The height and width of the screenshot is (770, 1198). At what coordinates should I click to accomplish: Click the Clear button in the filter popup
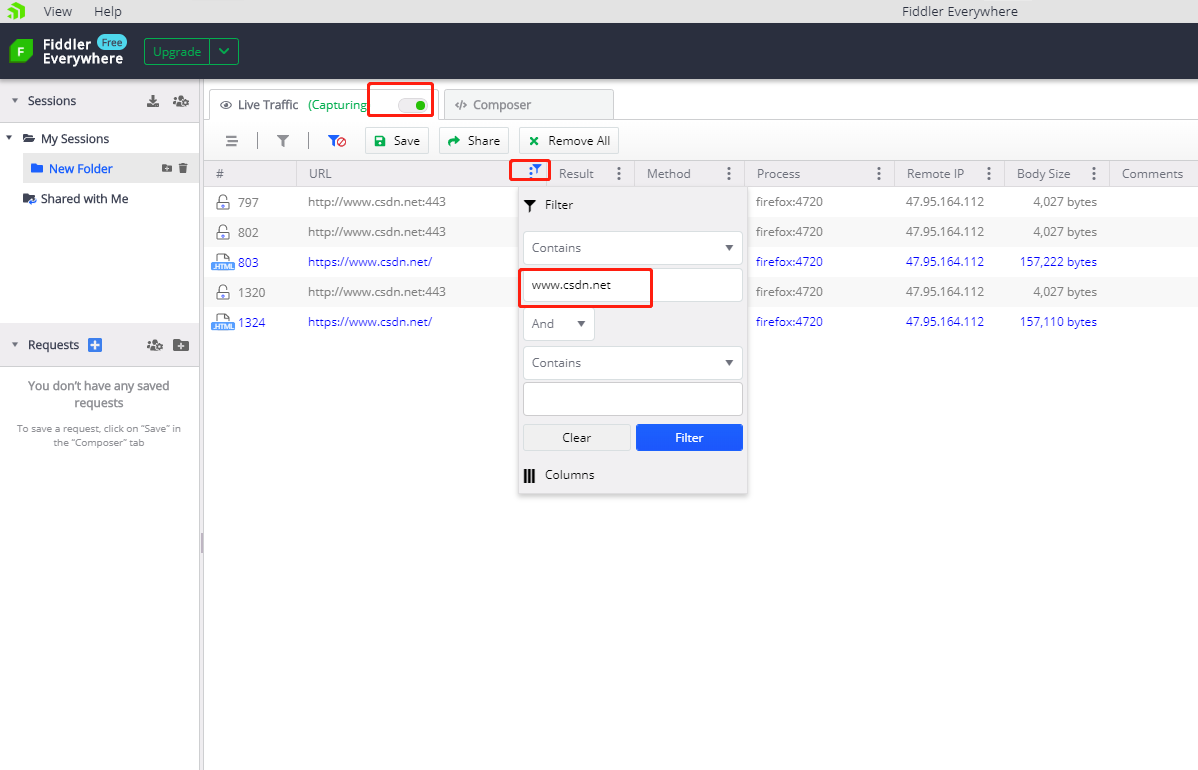pyautogui.click(x=577, y=438)
